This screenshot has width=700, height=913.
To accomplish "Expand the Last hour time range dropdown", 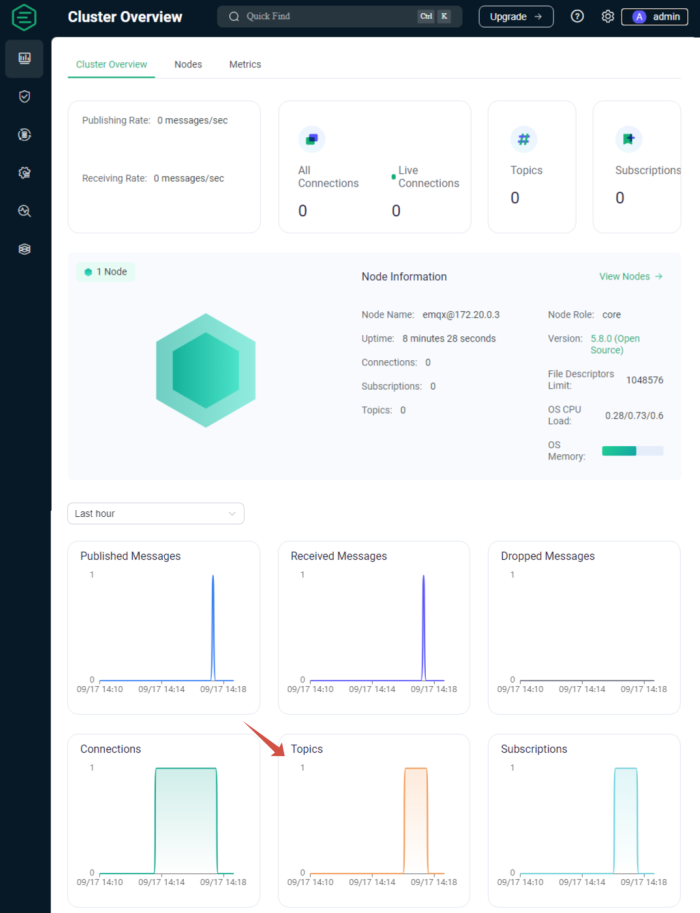I will click(x=155, y=513).
